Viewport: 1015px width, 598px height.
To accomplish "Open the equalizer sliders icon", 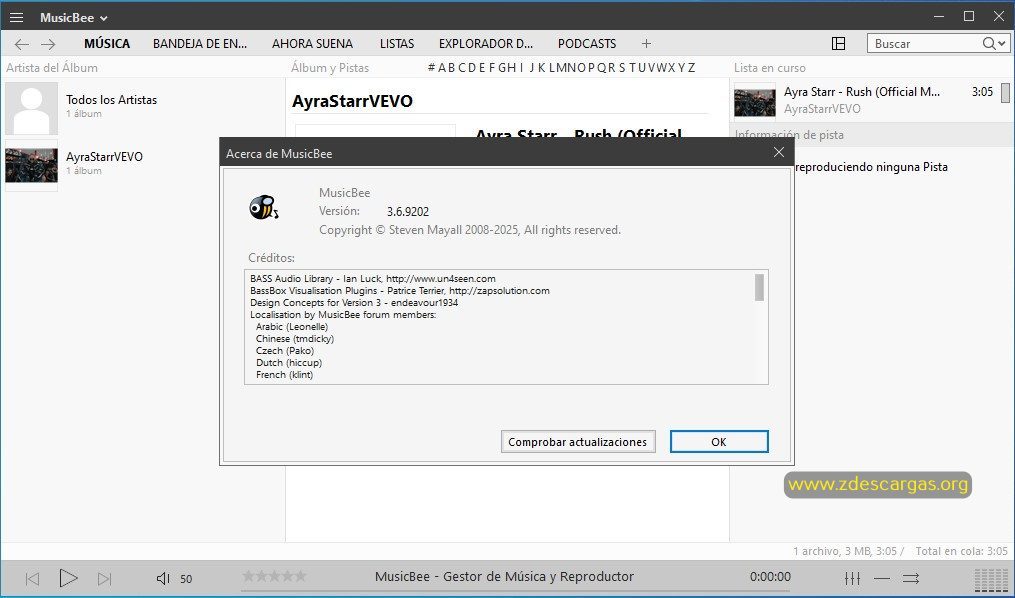I will [x=853, y=578].
